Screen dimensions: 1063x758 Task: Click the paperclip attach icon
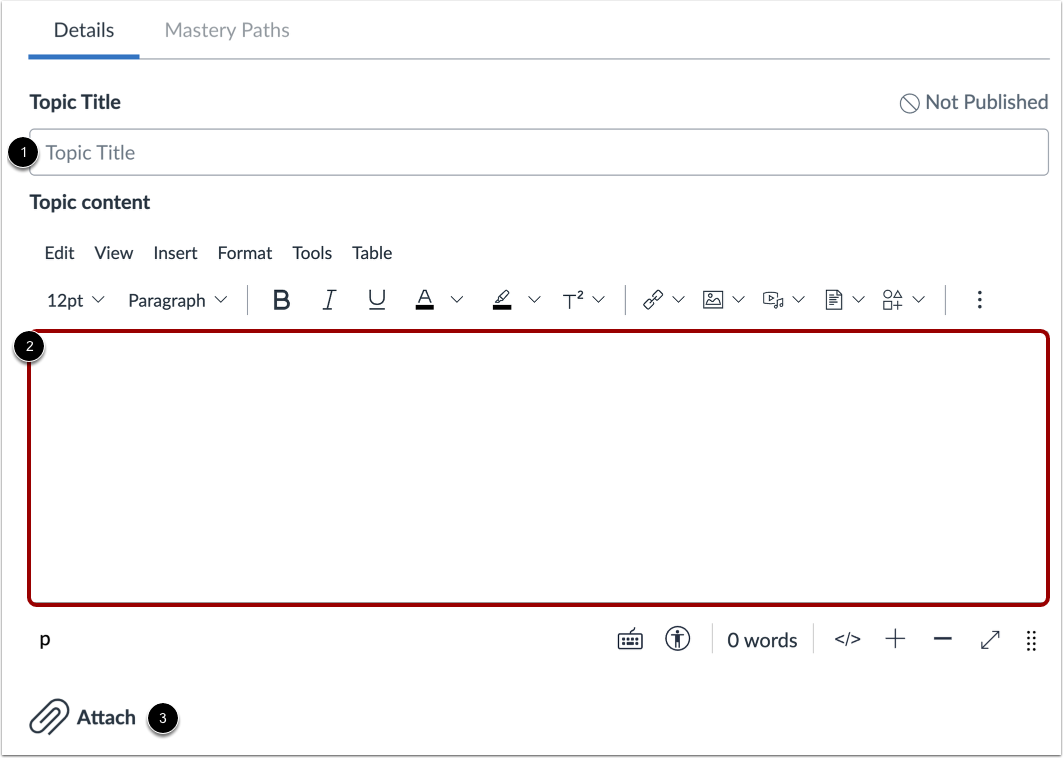[x=49, y=717]
